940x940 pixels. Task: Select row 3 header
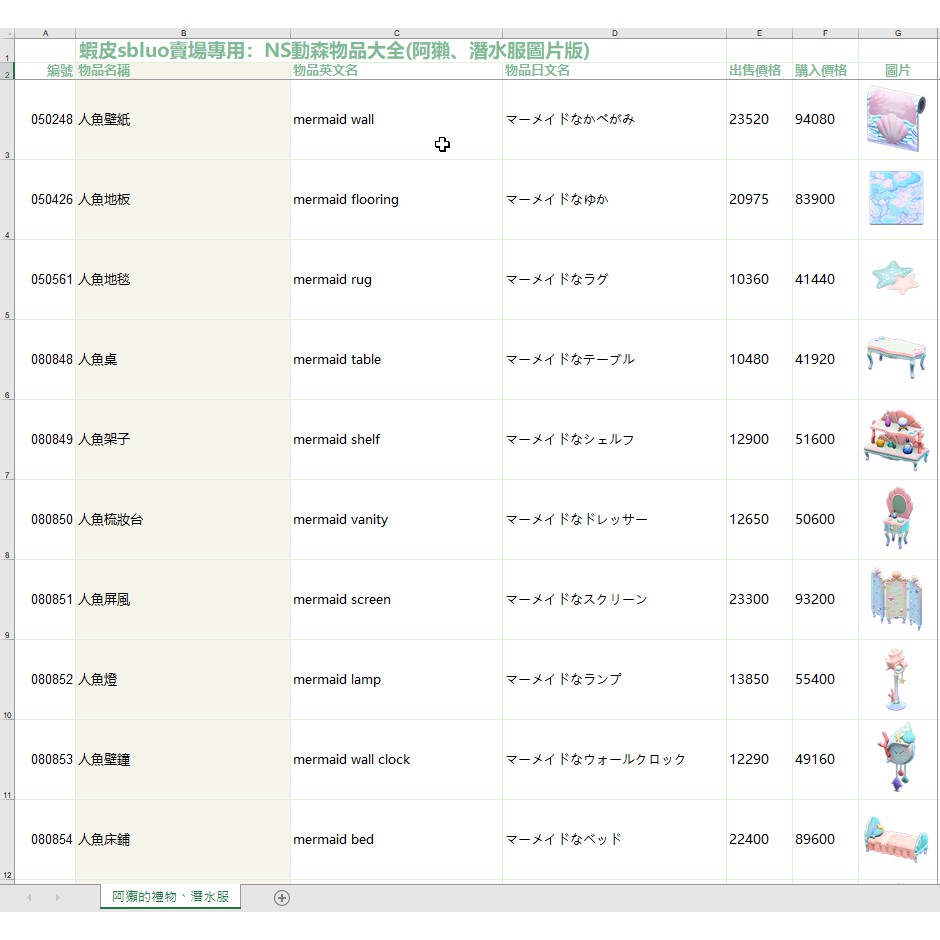tap(7, 120)
